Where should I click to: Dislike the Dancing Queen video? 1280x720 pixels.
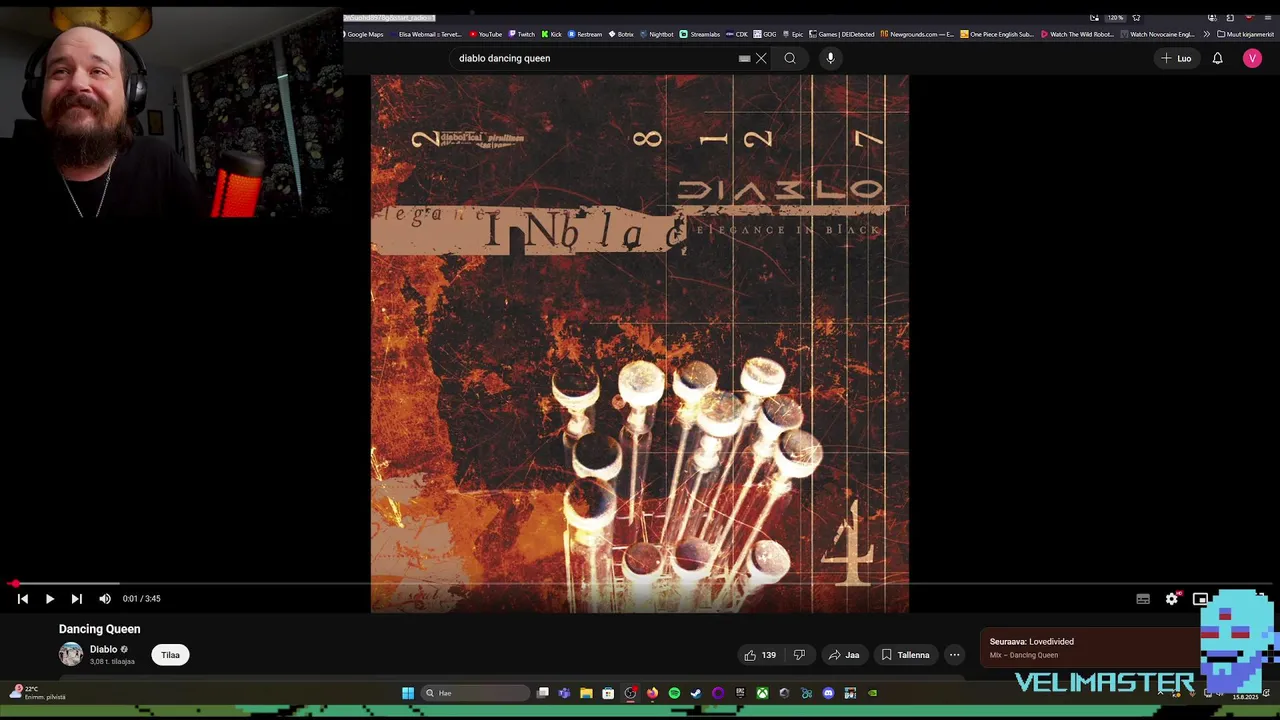[x=799, y=655]
